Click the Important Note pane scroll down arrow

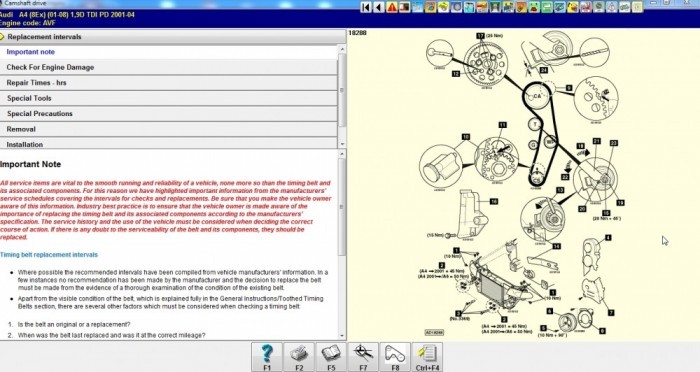pyautogui.click(x=342, y=335)
